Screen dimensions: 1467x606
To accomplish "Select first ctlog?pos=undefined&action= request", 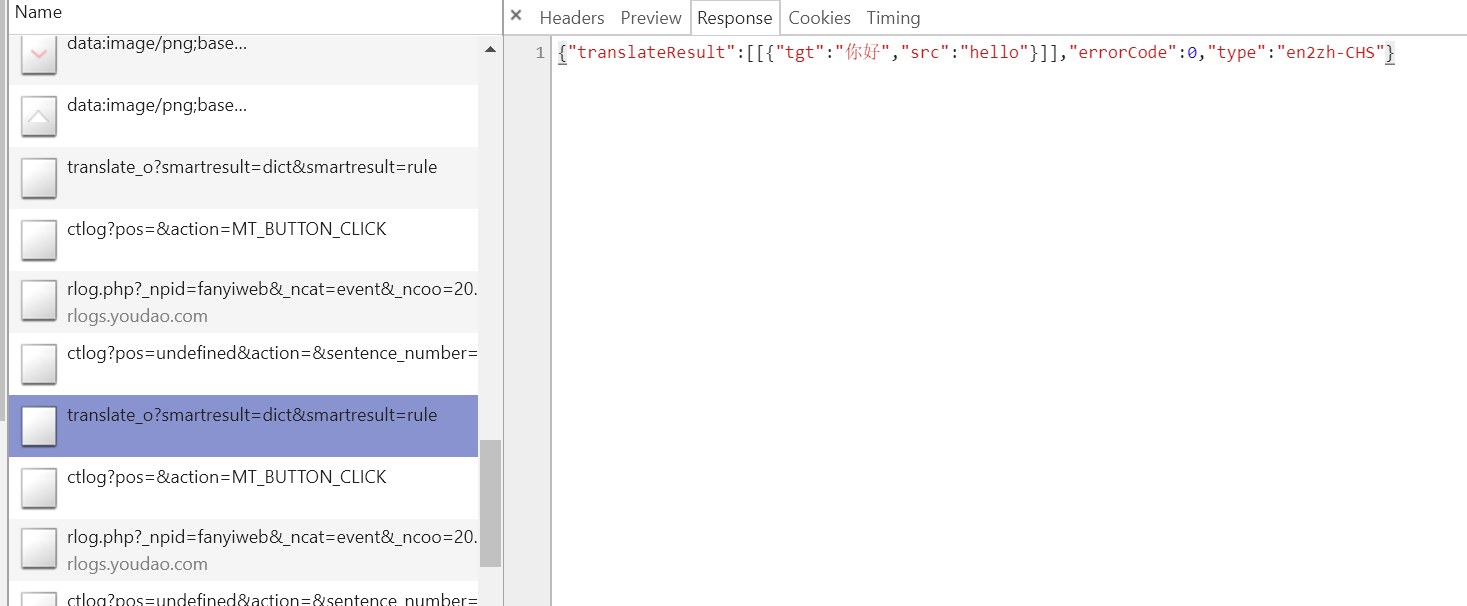I will [x=243, y=364].
